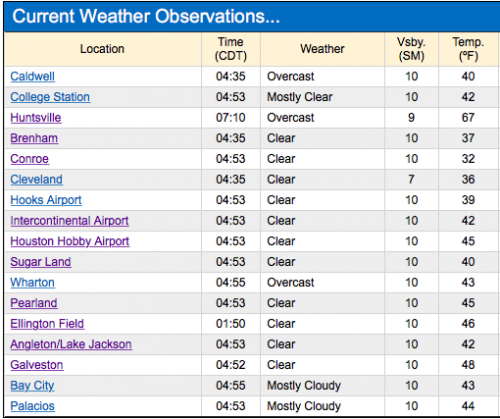Select the Pearland link
This screenshot has width=500, height=419.
[x=34, y=303]
